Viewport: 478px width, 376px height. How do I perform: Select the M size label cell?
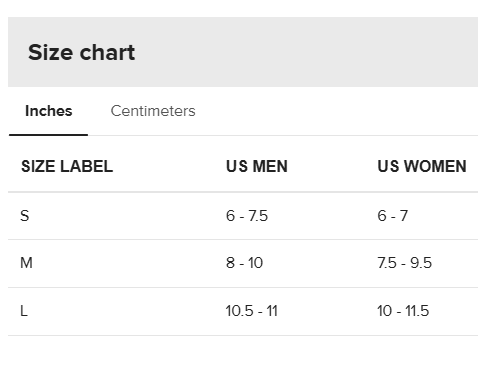[26, 263]
